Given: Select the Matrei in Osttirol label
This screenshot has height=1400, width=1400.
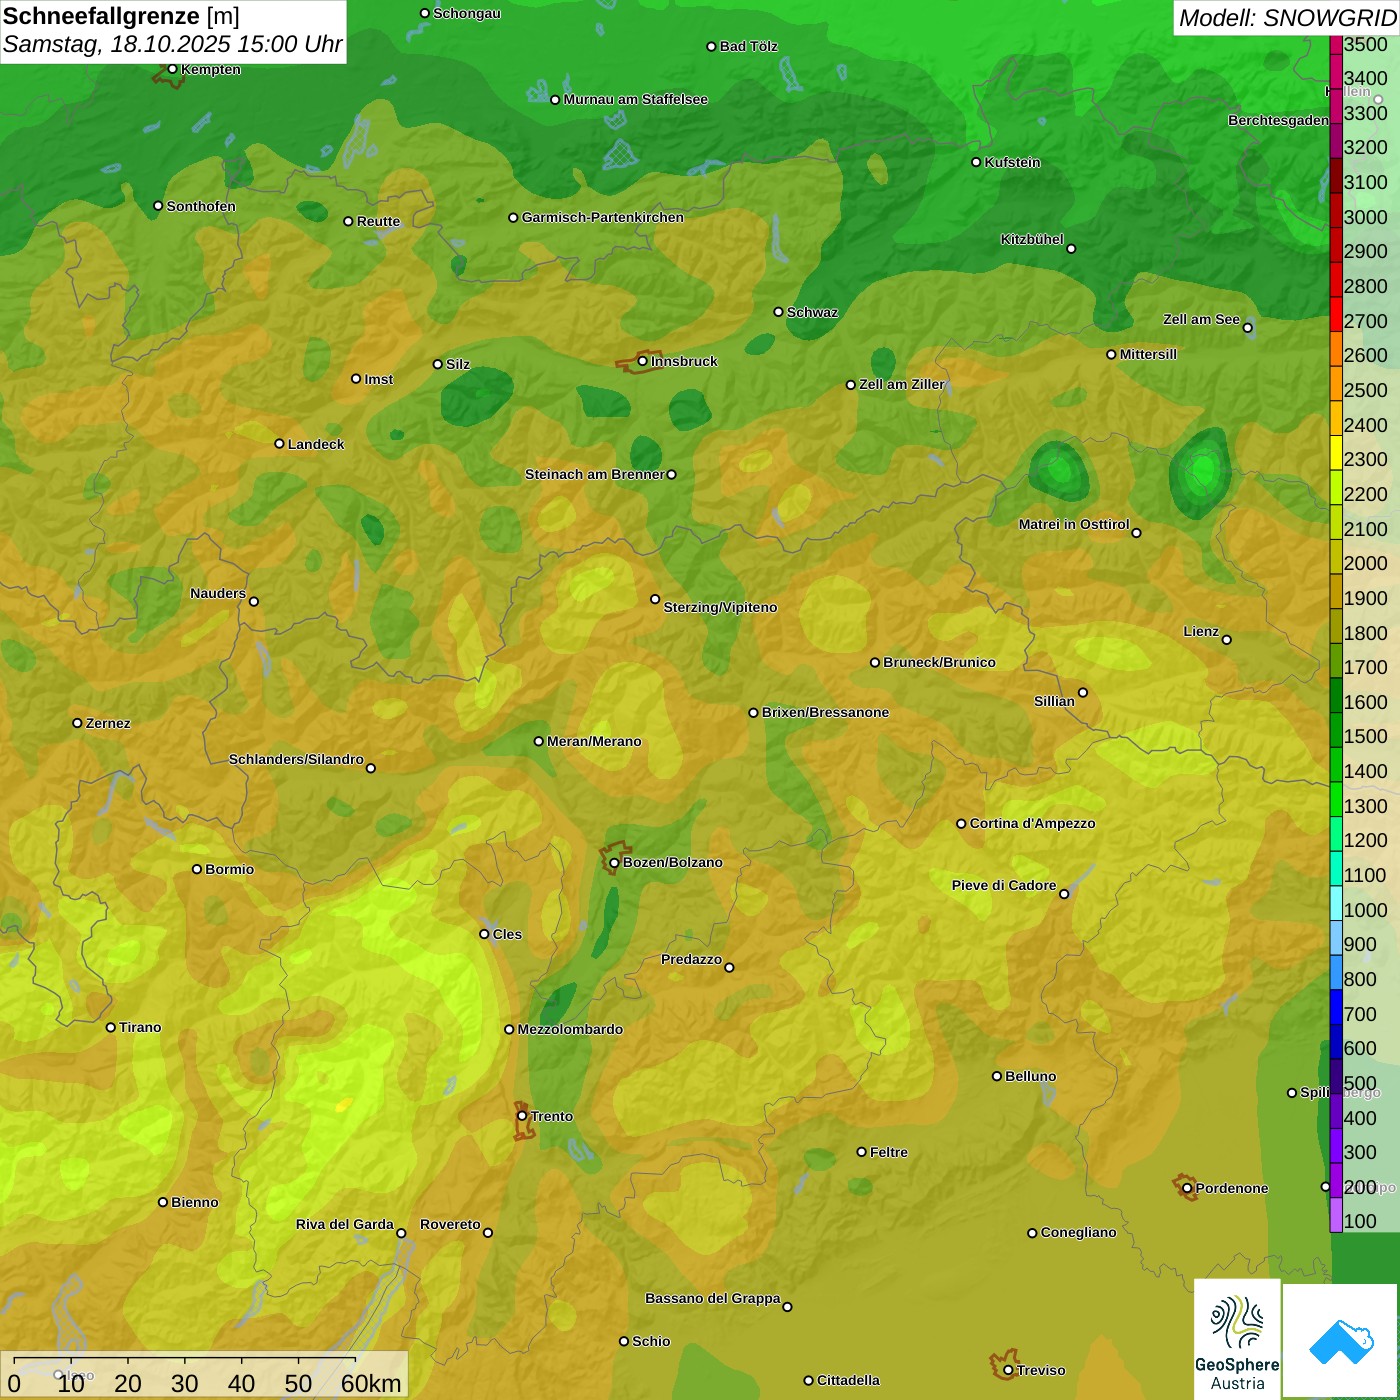Looking at the screenshot, I should tap(1074, 524).
